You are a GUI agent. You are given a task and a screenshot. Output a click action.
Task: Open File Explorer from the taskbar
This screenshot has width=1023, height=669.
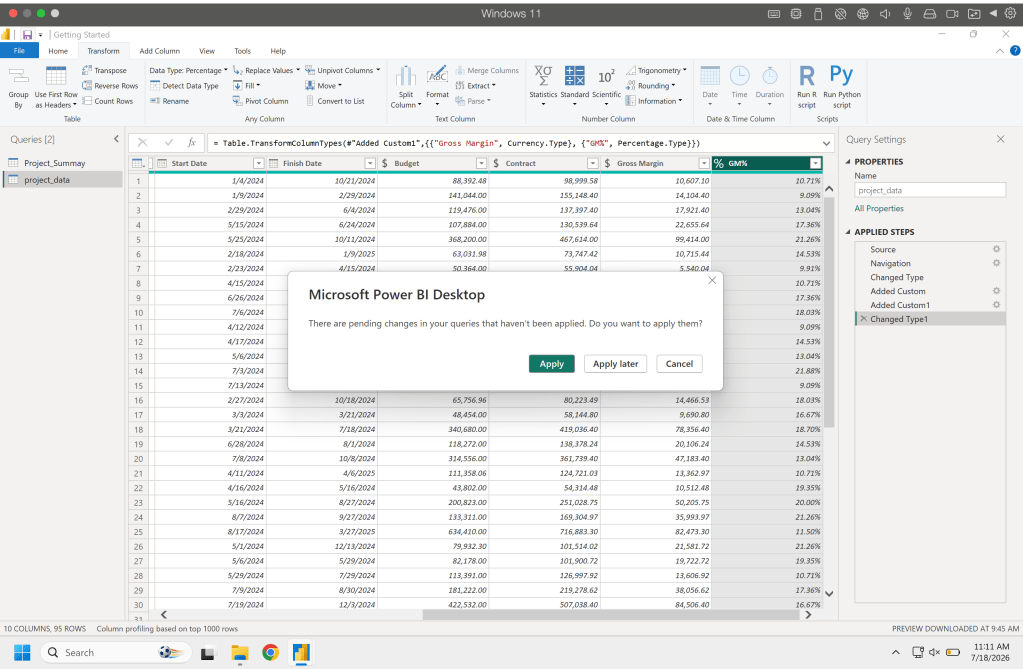pos(239,652)
